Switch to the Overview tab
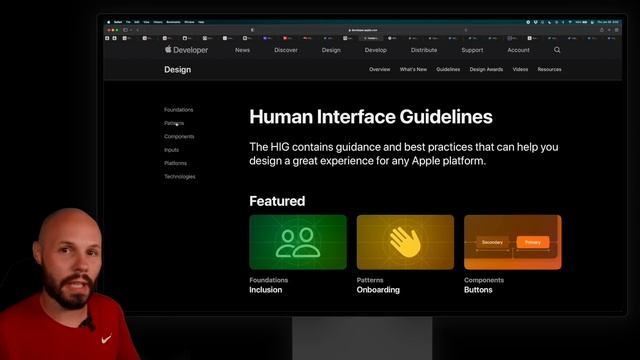This screenshot has width=640, height=360. [x=380, y=69]
